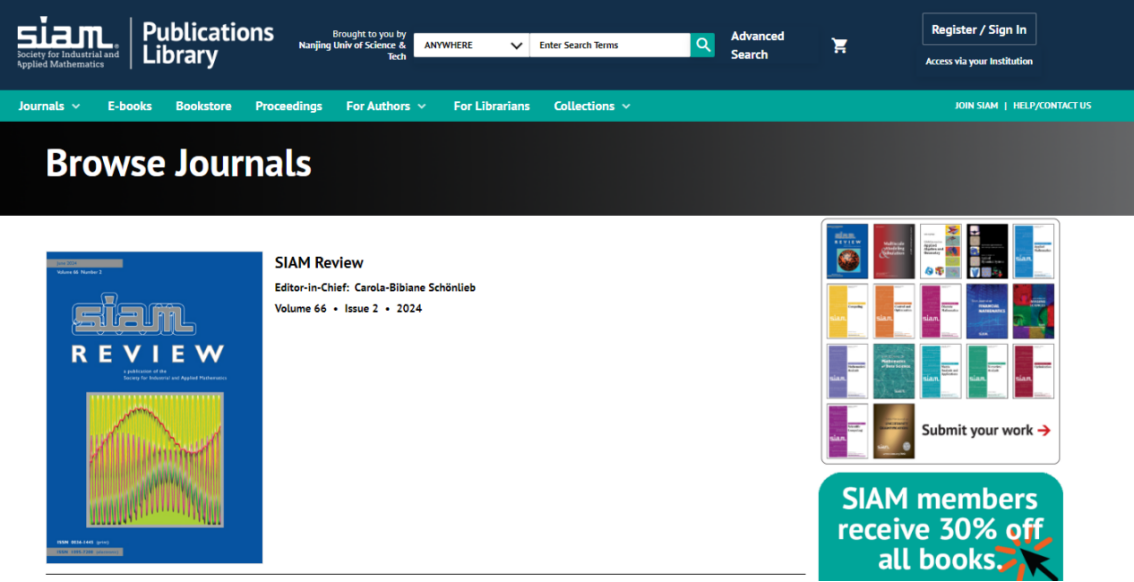Click the SIAM logo in header

[x=69, y=43]
